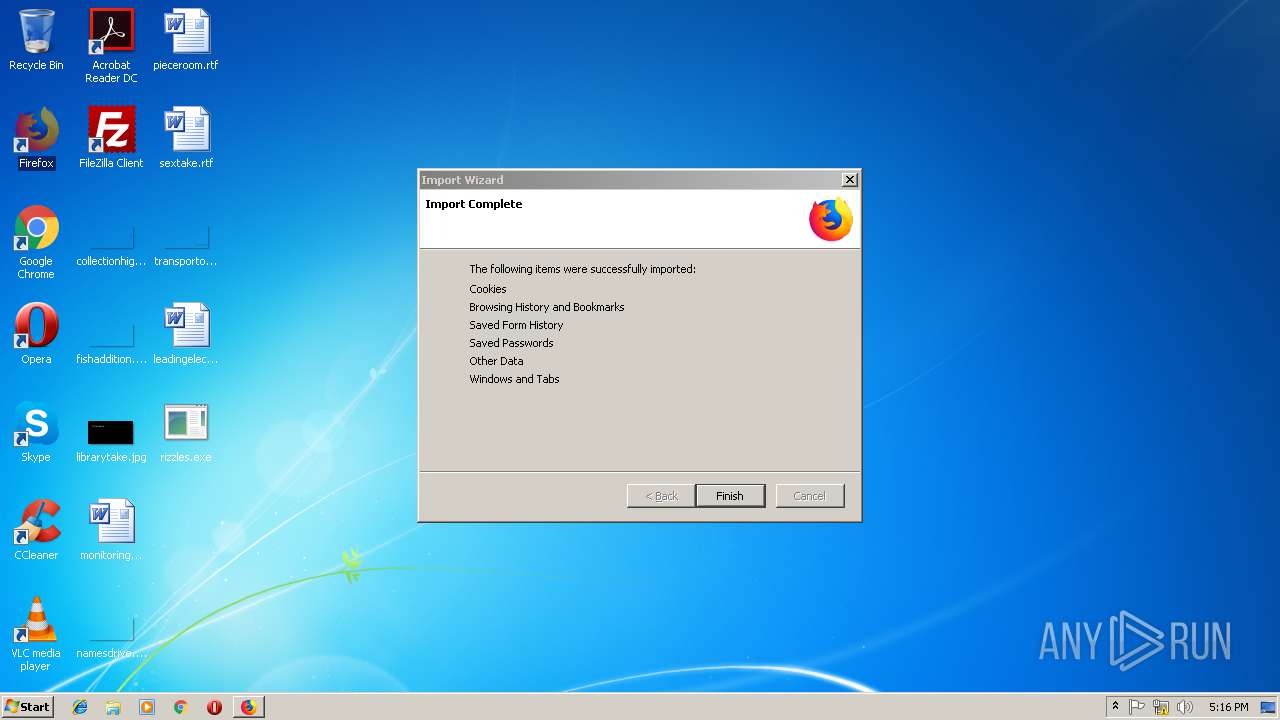Select the librarytake.jpg image file
The width and height of the screenshot is (1280, 720).
click(x=111, y=440)
